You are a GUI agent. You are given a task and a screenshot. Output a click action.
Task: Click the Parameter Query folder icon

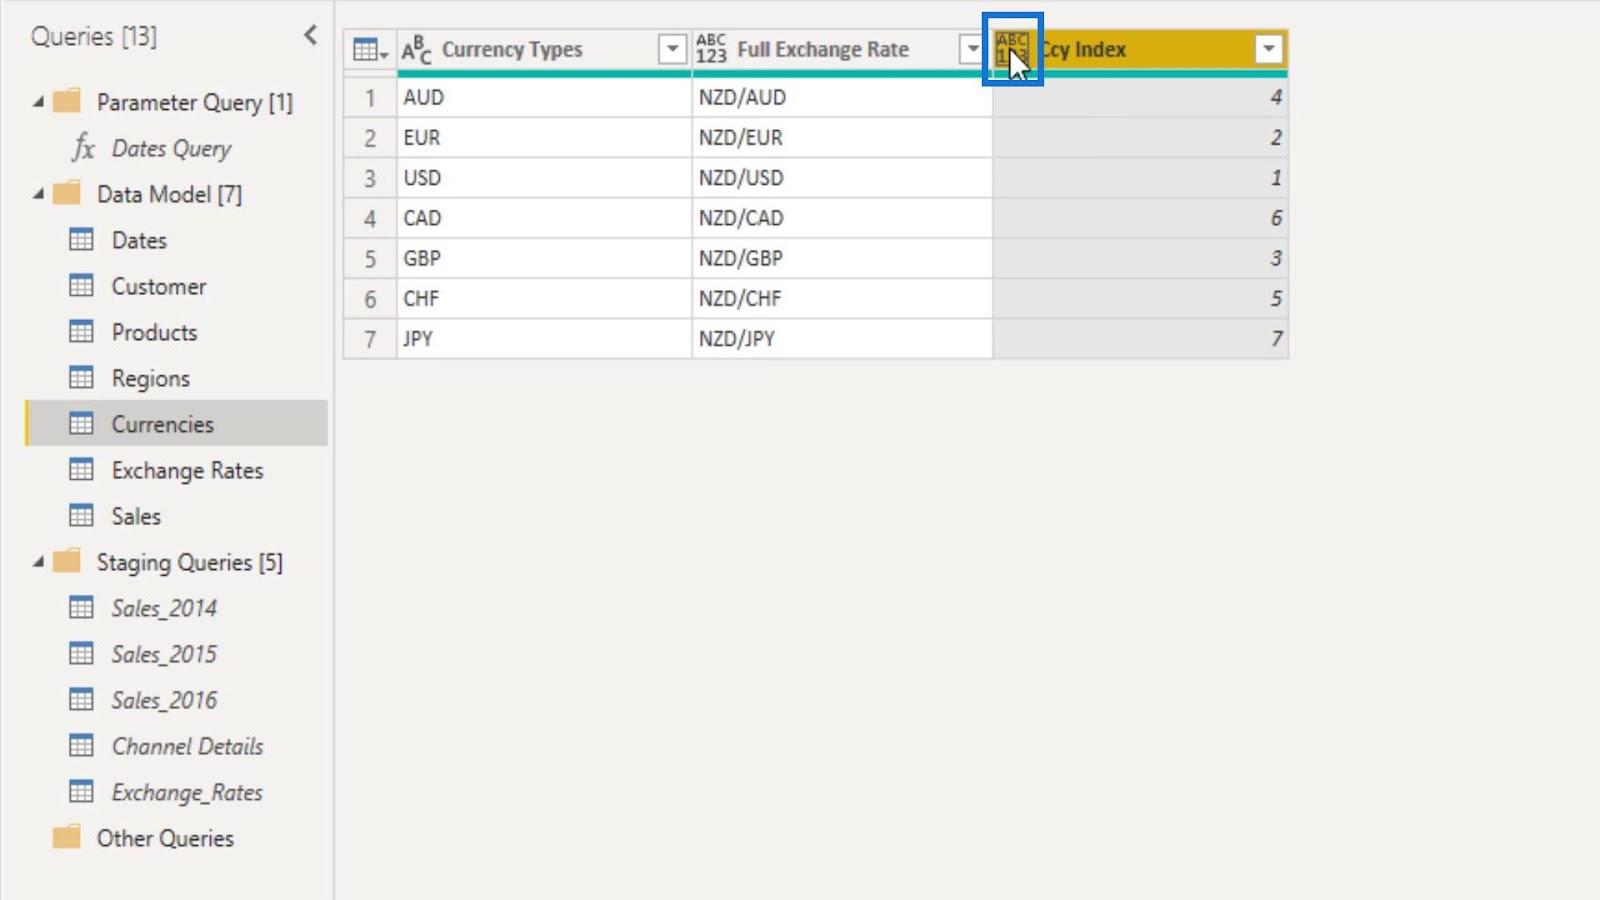[67, 101]
